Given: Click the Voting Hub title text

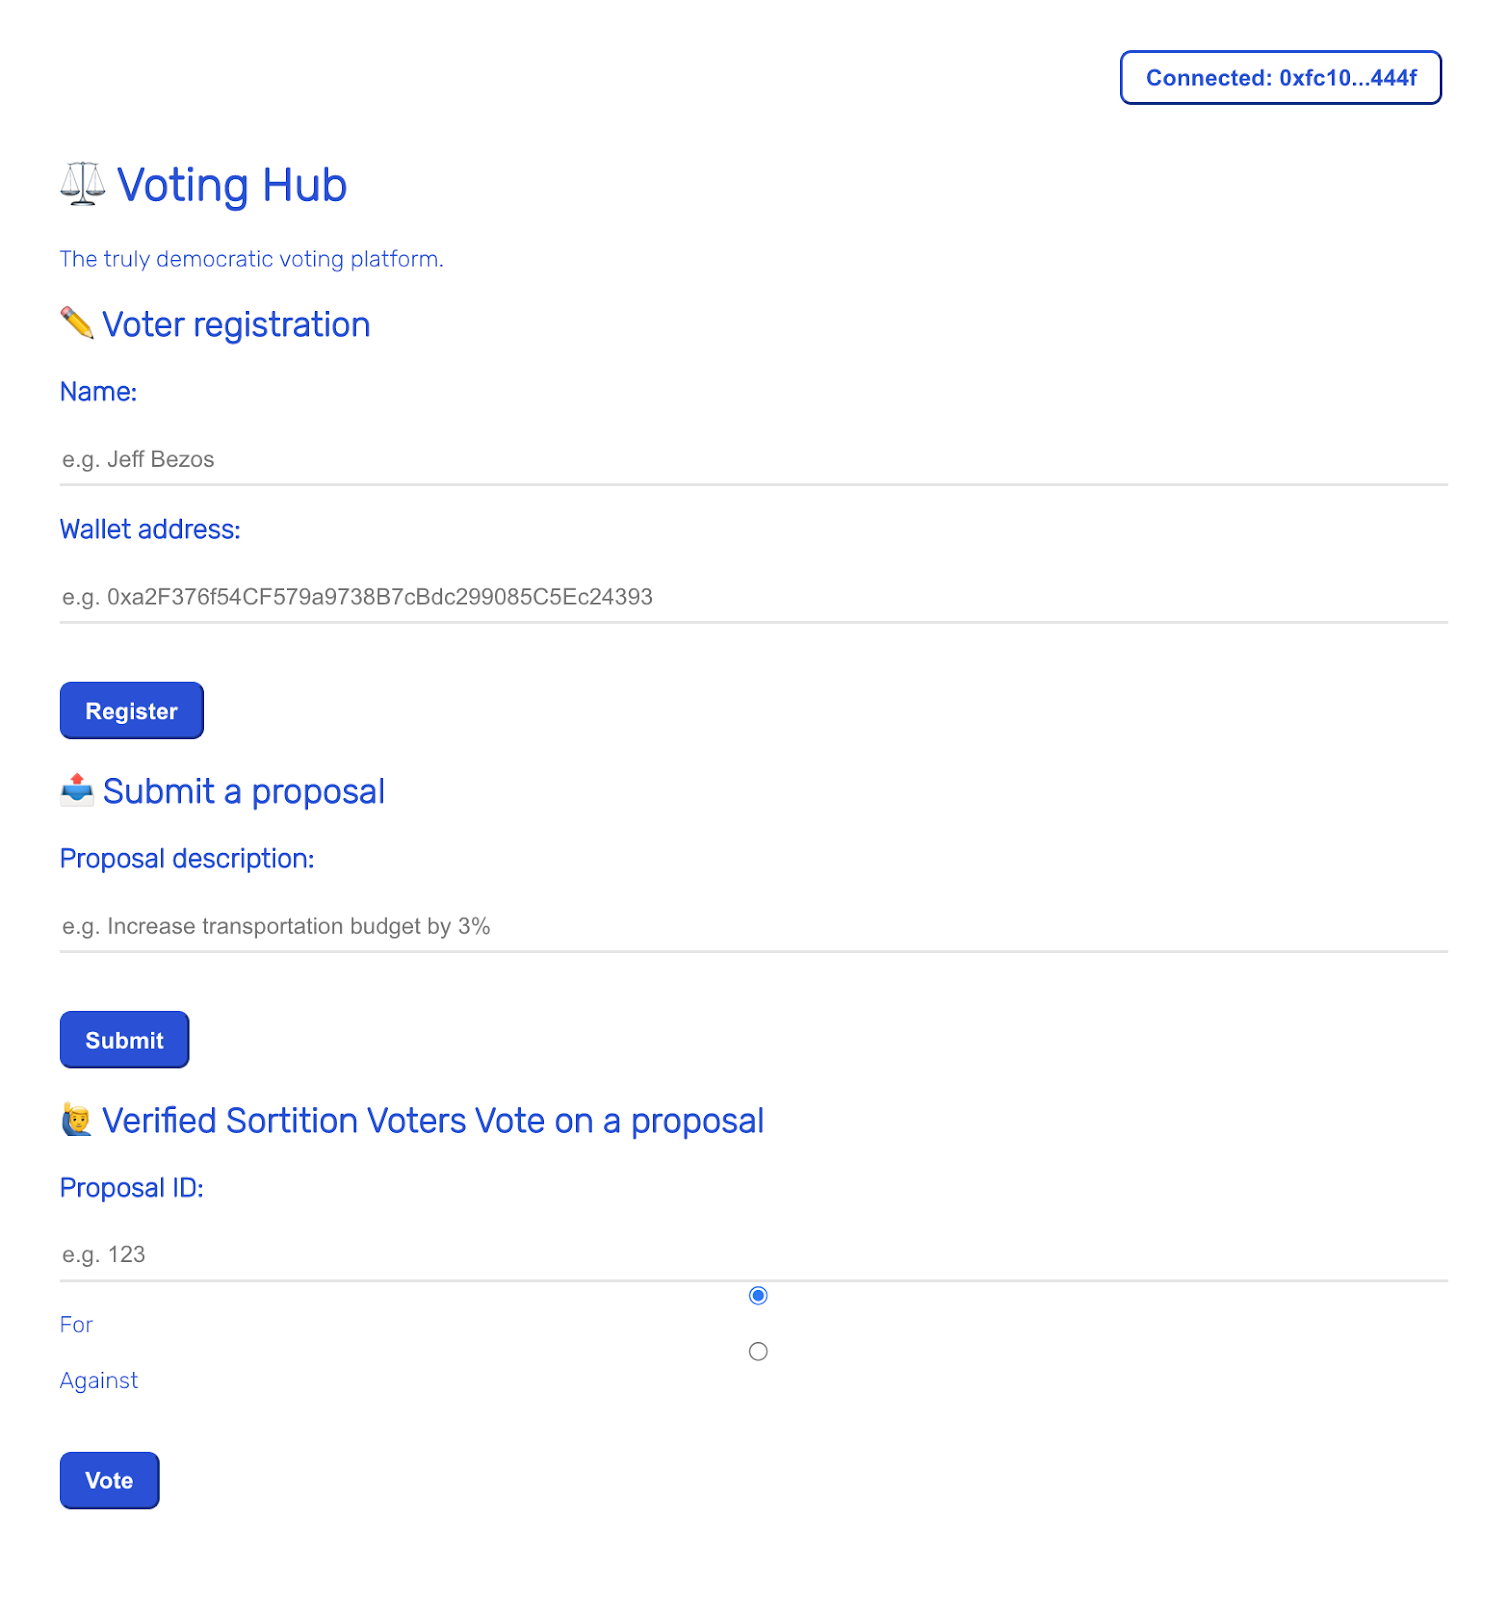Looking at the screenshot, I should [x=232, y=186].
